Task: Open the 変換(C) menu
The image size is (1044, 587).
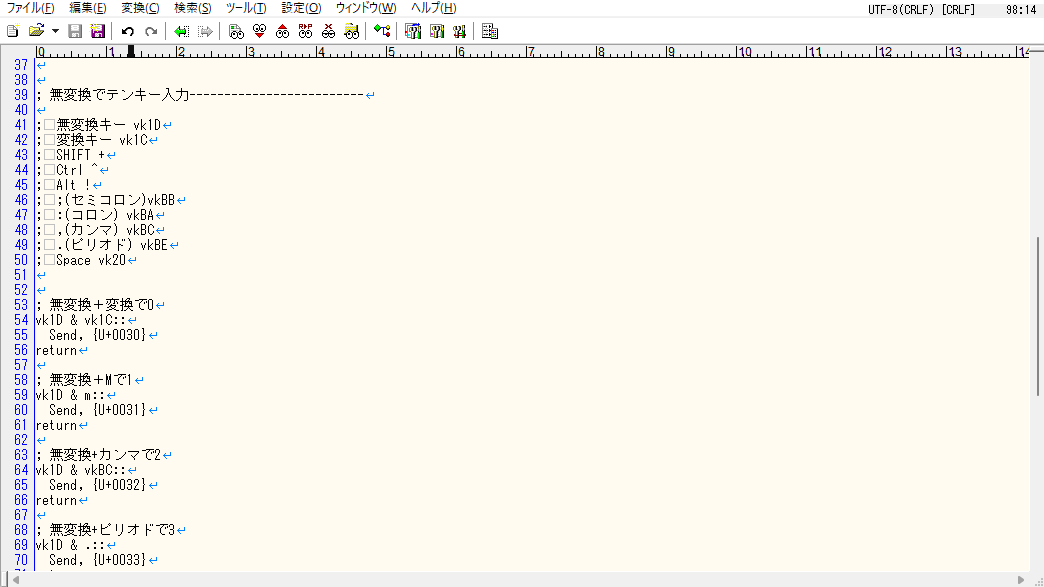Action: pyautogui.click(x=140, y=8)
